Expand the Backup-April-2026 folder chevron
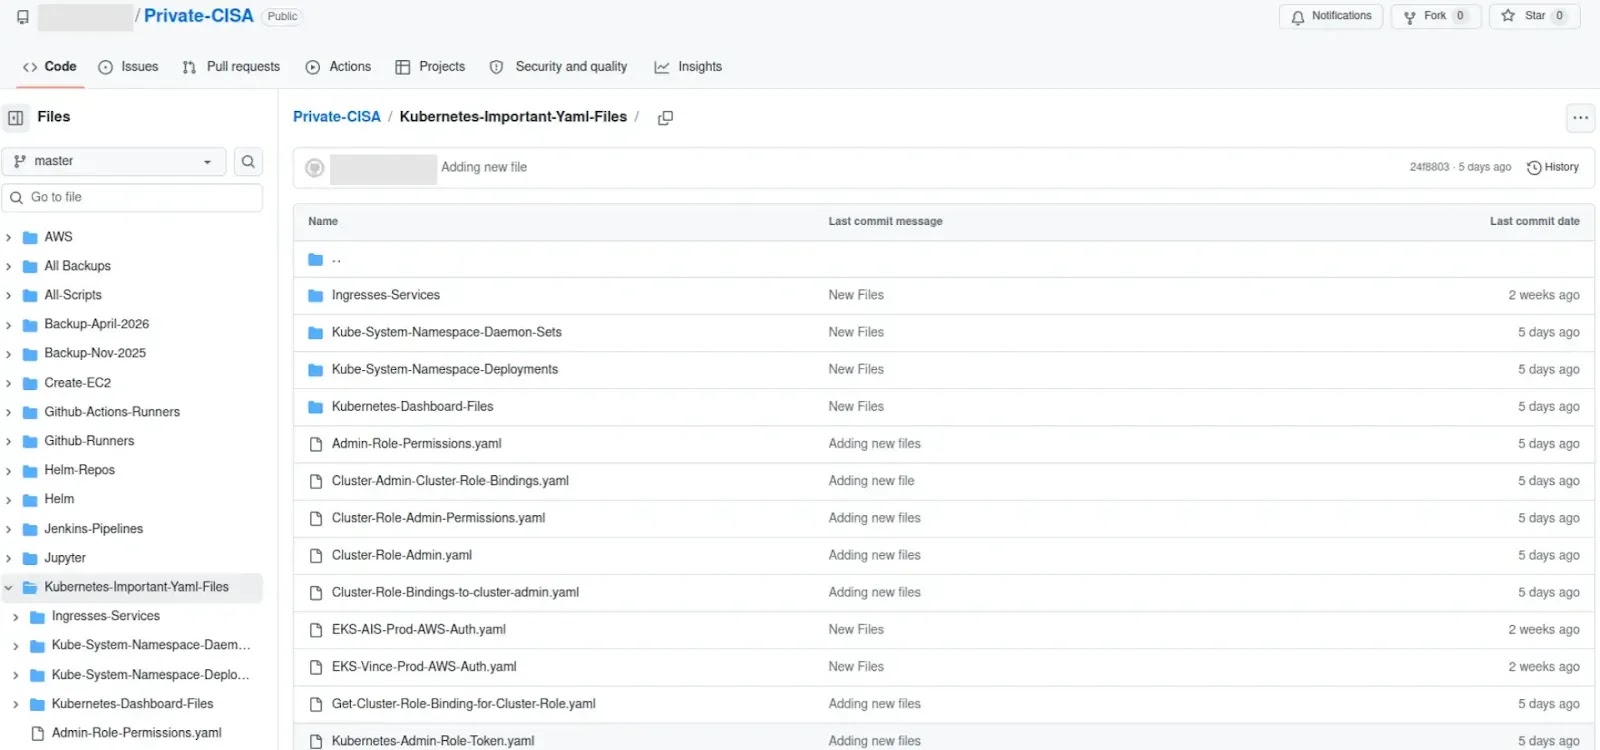This screenshot has height=750, width=1600. coord(9,325)
